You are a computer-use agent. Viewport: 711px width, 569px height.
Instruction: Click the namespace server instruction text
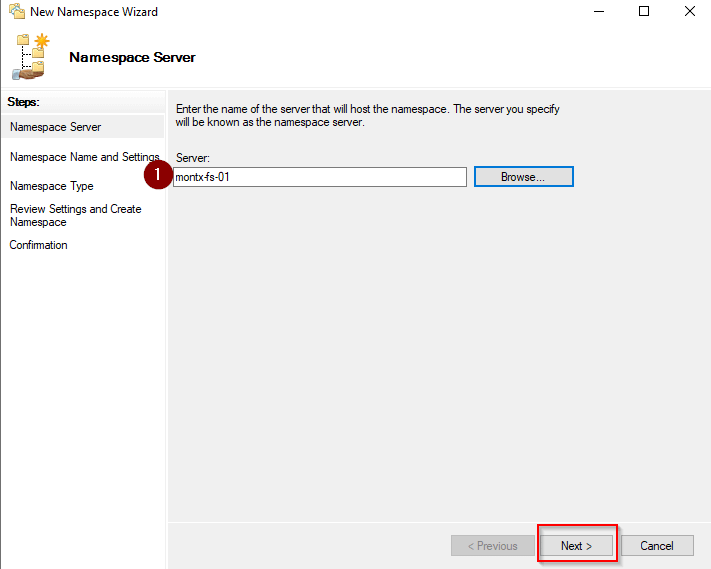[x=367, y=116]
